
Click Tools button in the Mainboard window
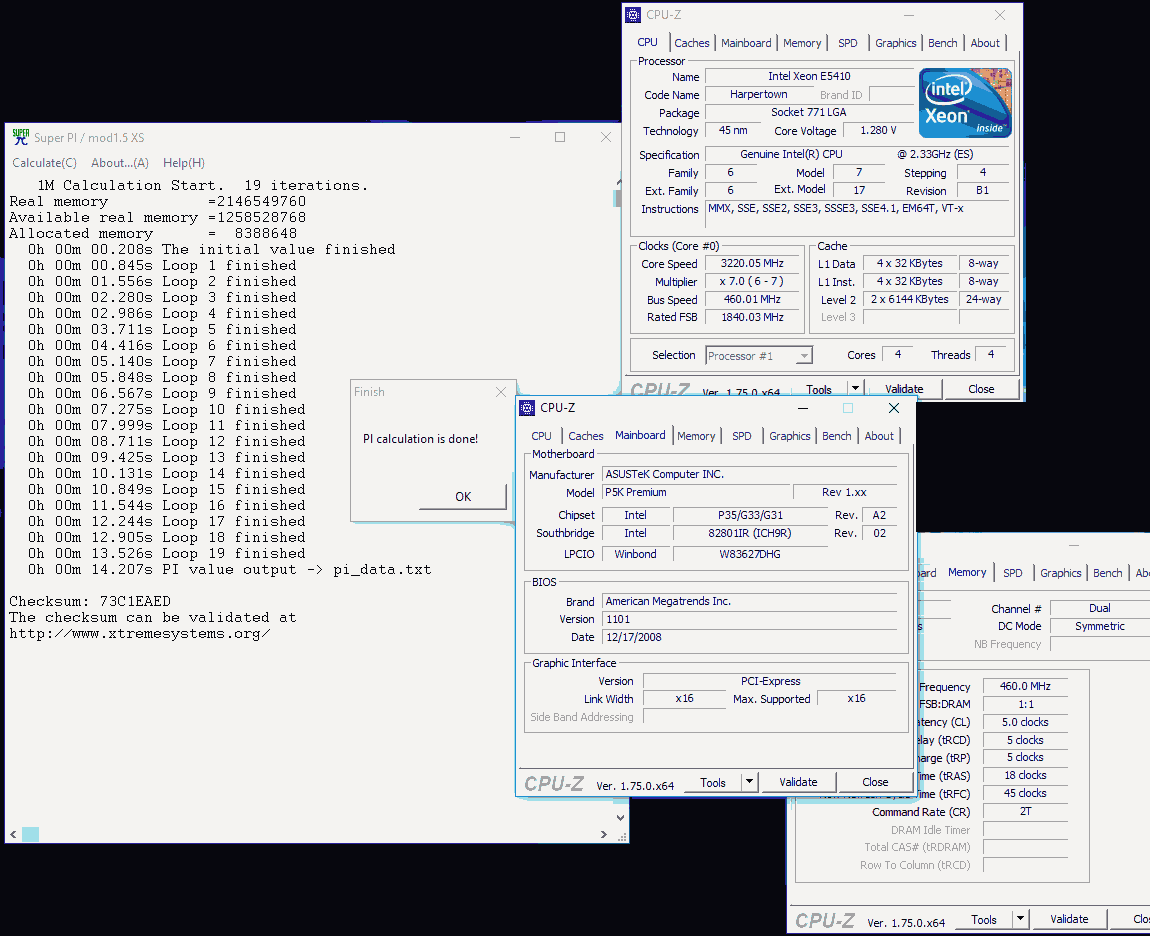pyautogui.click(x=713, y=783)
